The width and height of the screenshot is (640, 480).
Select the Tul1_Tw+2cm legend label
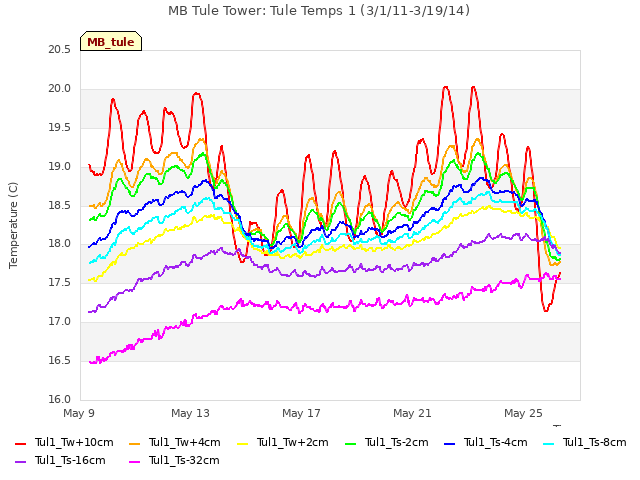(x=293, y=442)
